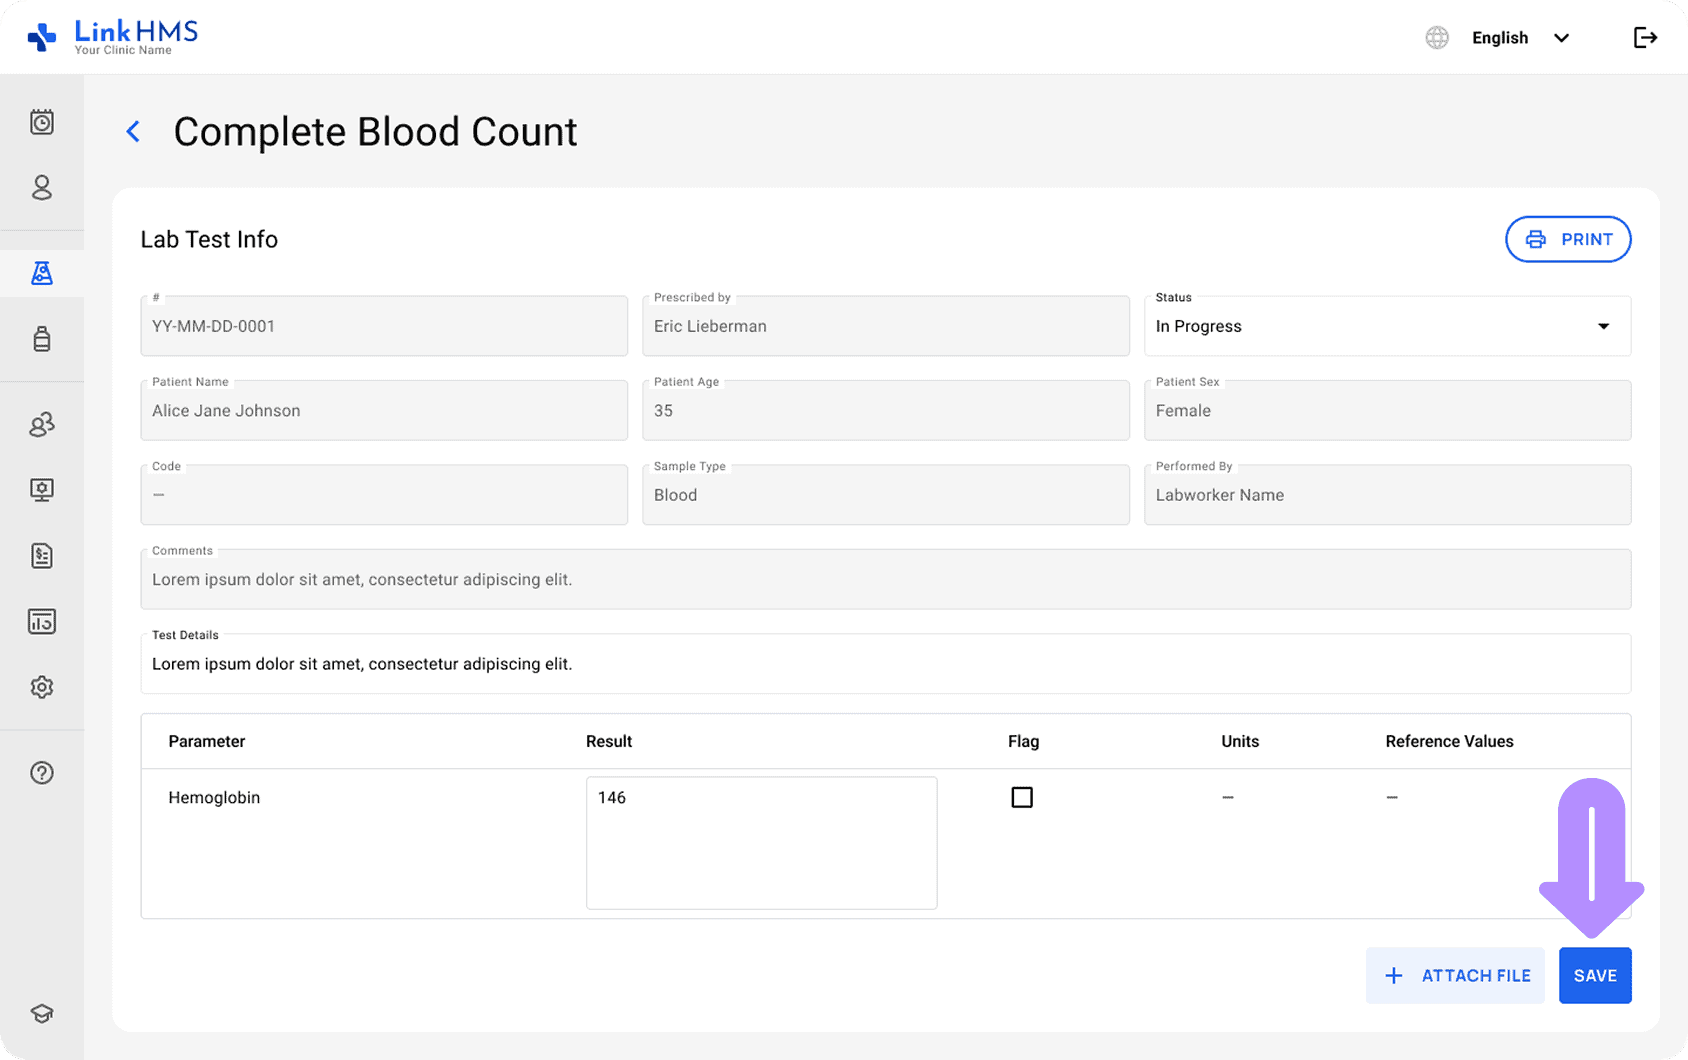Screen dimensions: 1688x1060
Task: Click the Attach File button
Action: (x=1455, y=975)
